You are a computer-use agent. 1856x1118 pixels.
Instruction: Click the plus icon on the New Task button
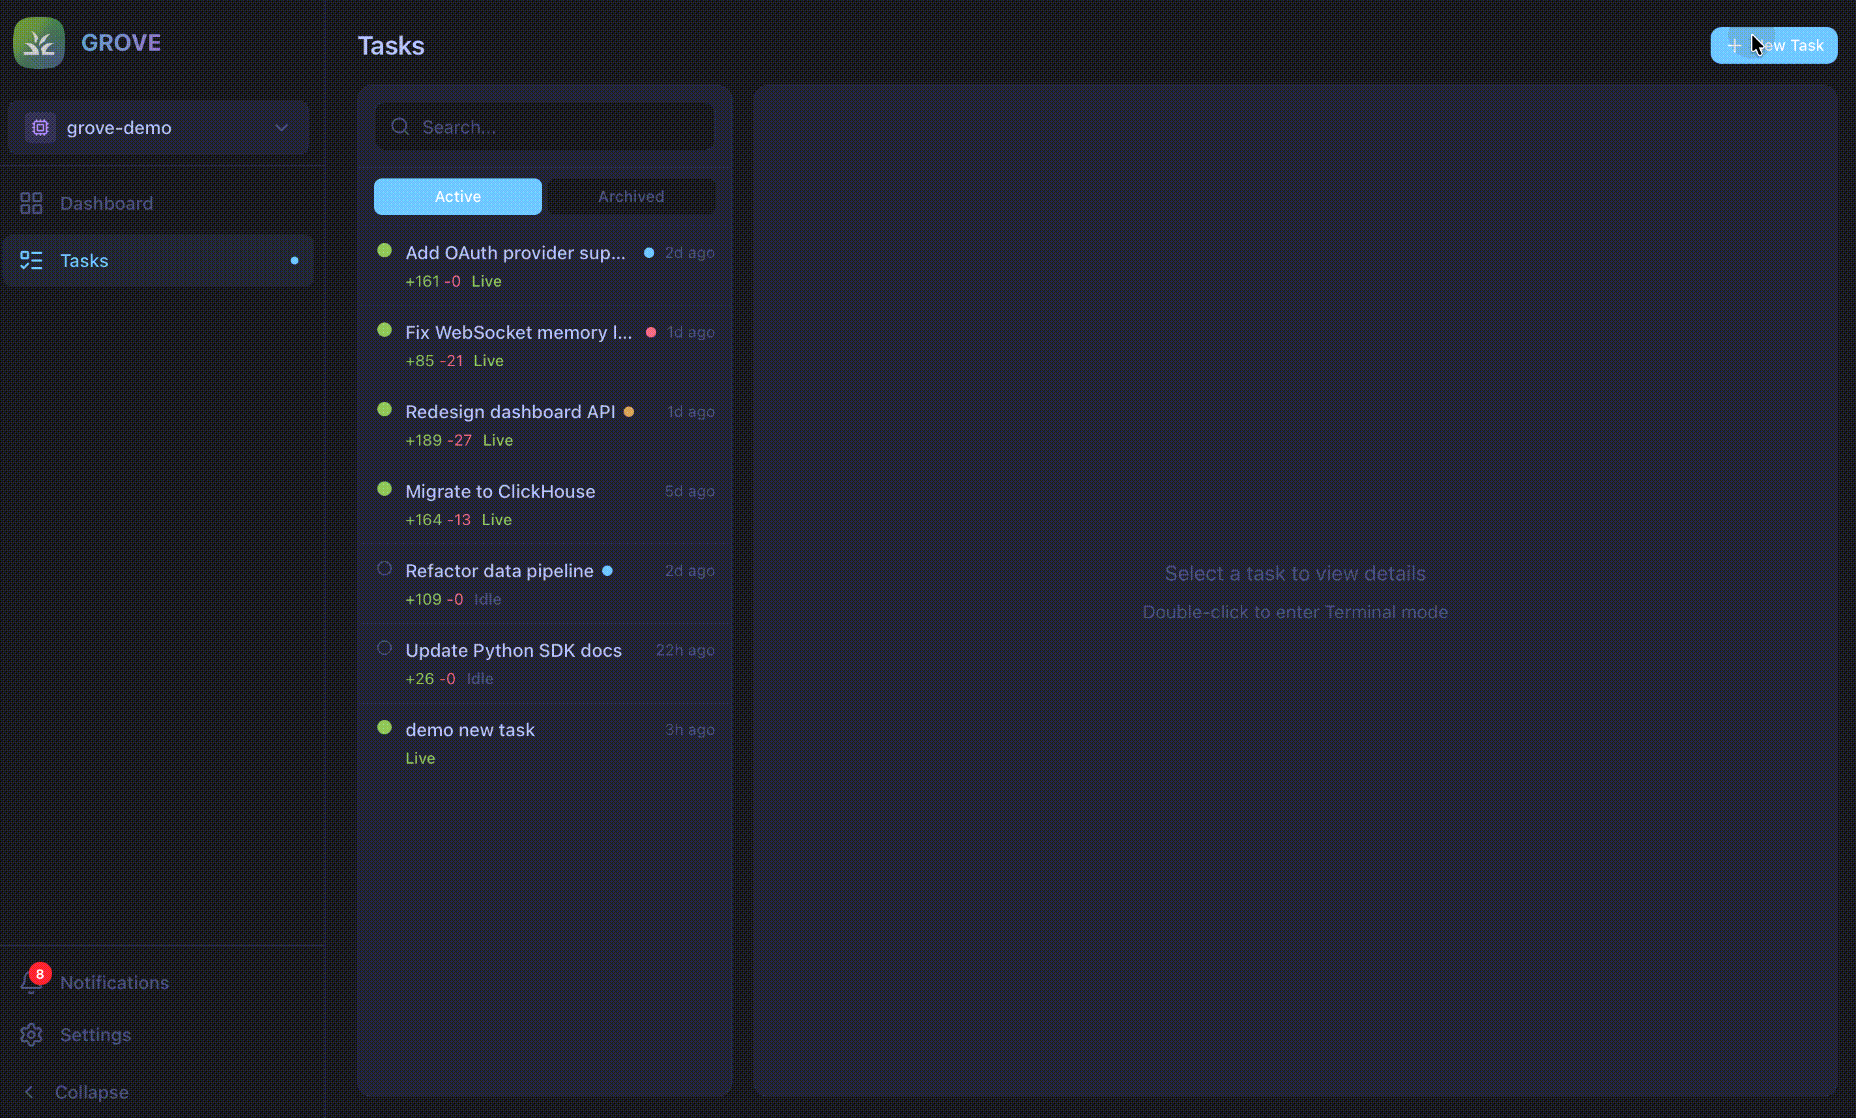click(1736, 45)
